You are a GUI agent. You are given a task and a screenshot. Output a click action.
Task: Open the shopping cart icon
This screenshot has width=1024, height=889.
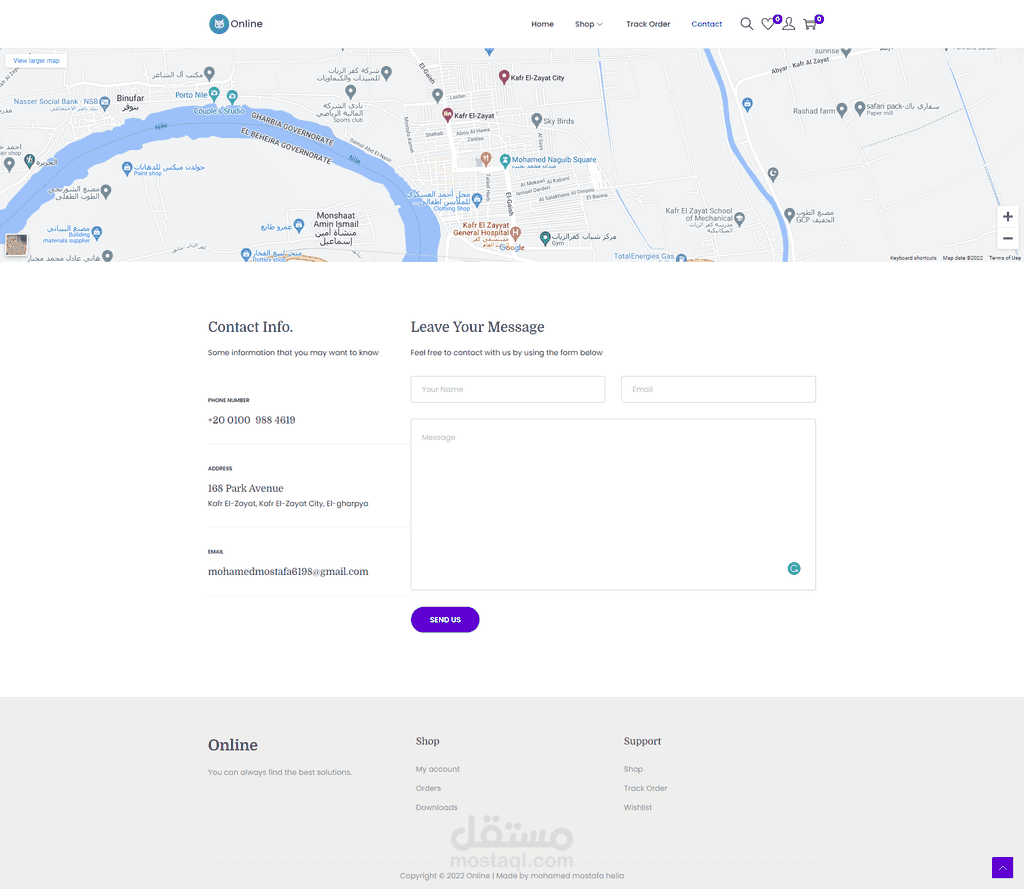(810, 24)
